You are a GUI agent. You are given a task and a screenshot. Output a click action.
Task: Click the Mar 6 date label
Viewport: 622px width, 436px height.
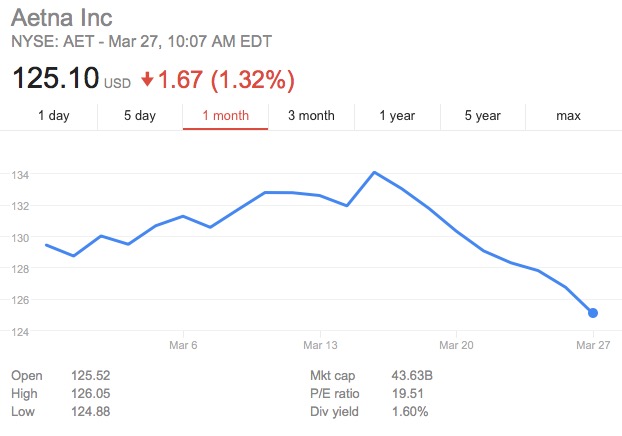tap(183, 344)
